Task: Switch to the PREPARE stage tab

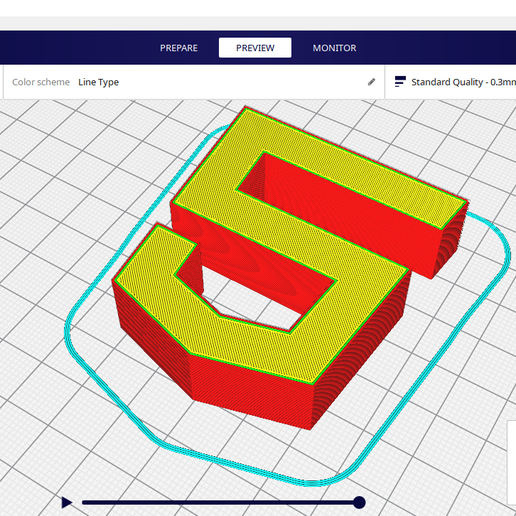Action: [179, 48]
